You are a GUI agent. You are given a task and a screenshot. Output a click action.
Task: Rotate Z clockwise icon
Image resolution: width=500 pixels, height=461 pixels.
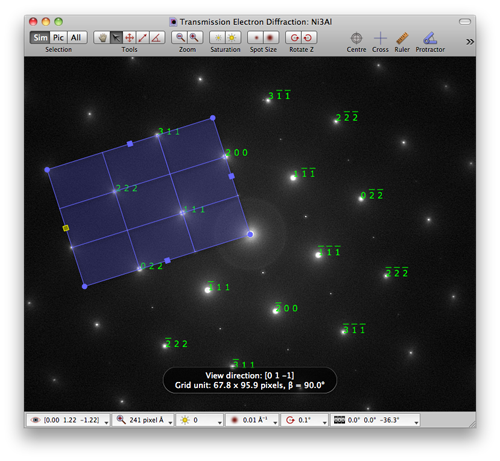coord(294,38)
